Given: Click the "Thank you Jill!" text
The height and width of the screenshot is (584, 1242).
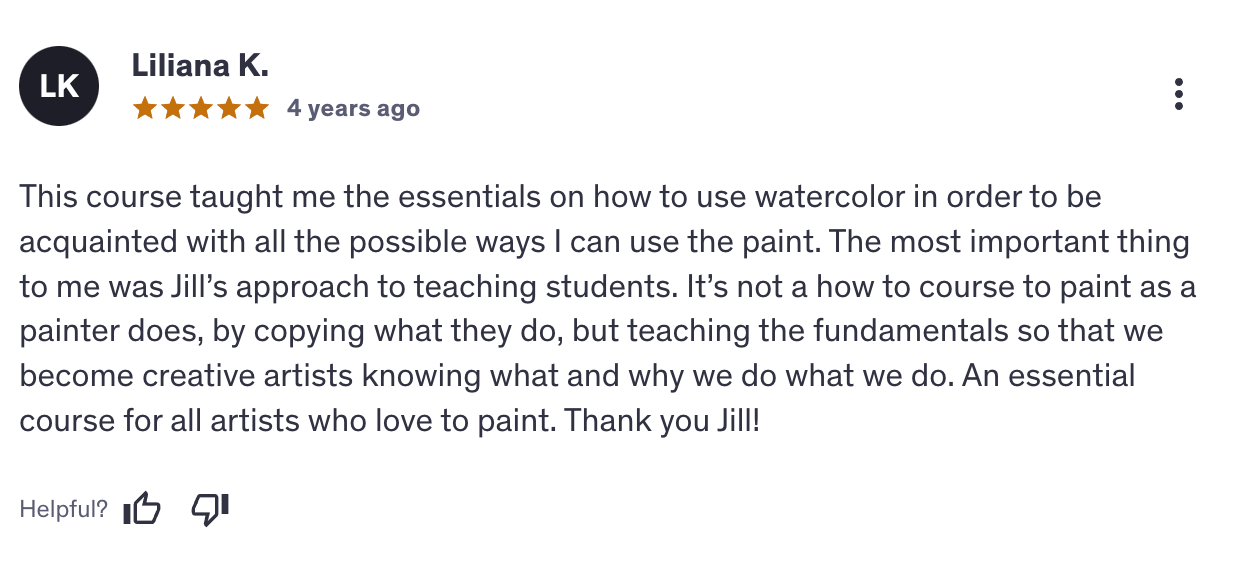Looking at the screenshot, I should (x=662, y=420).
